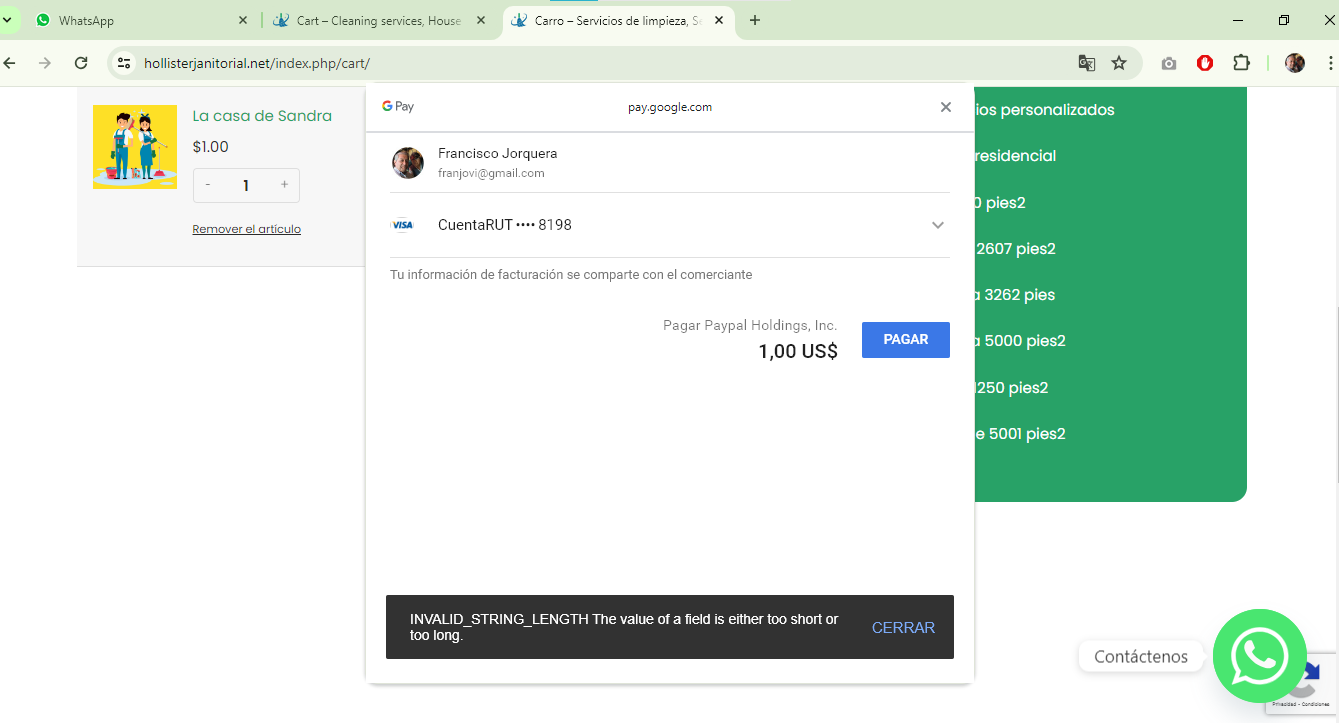Click the address bar URL
Screen dimensions: 1339x723
coord(257,63)
